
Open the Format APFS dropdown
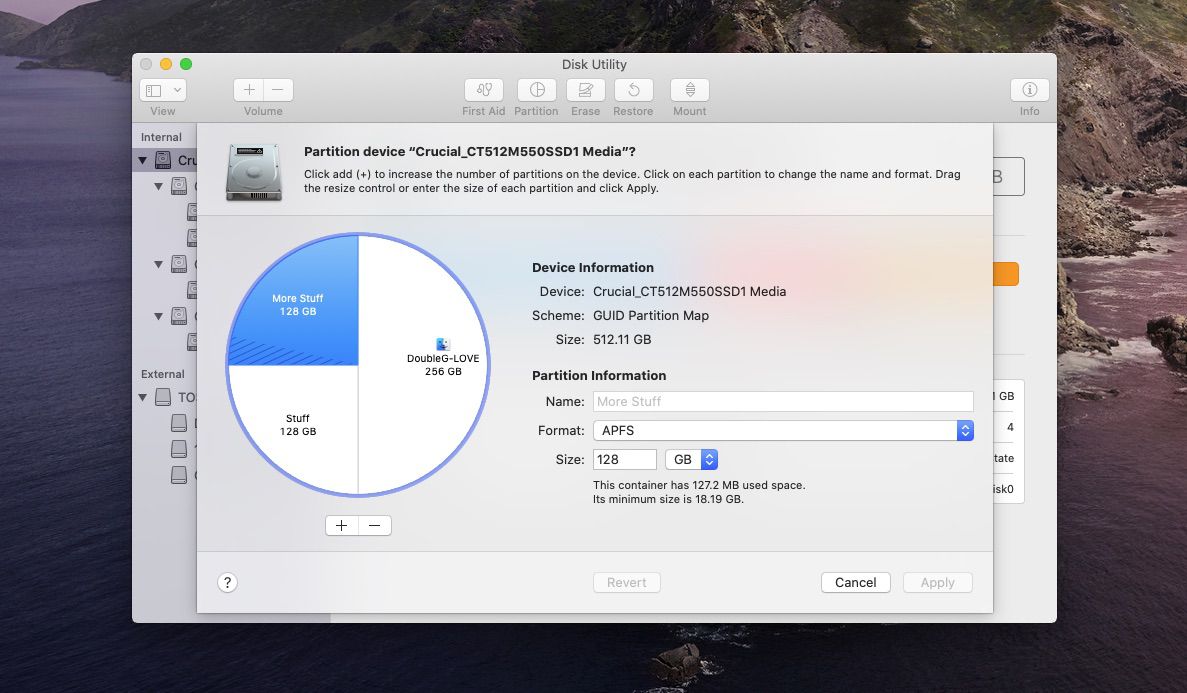pyautogui.click(x=782, y=431)
